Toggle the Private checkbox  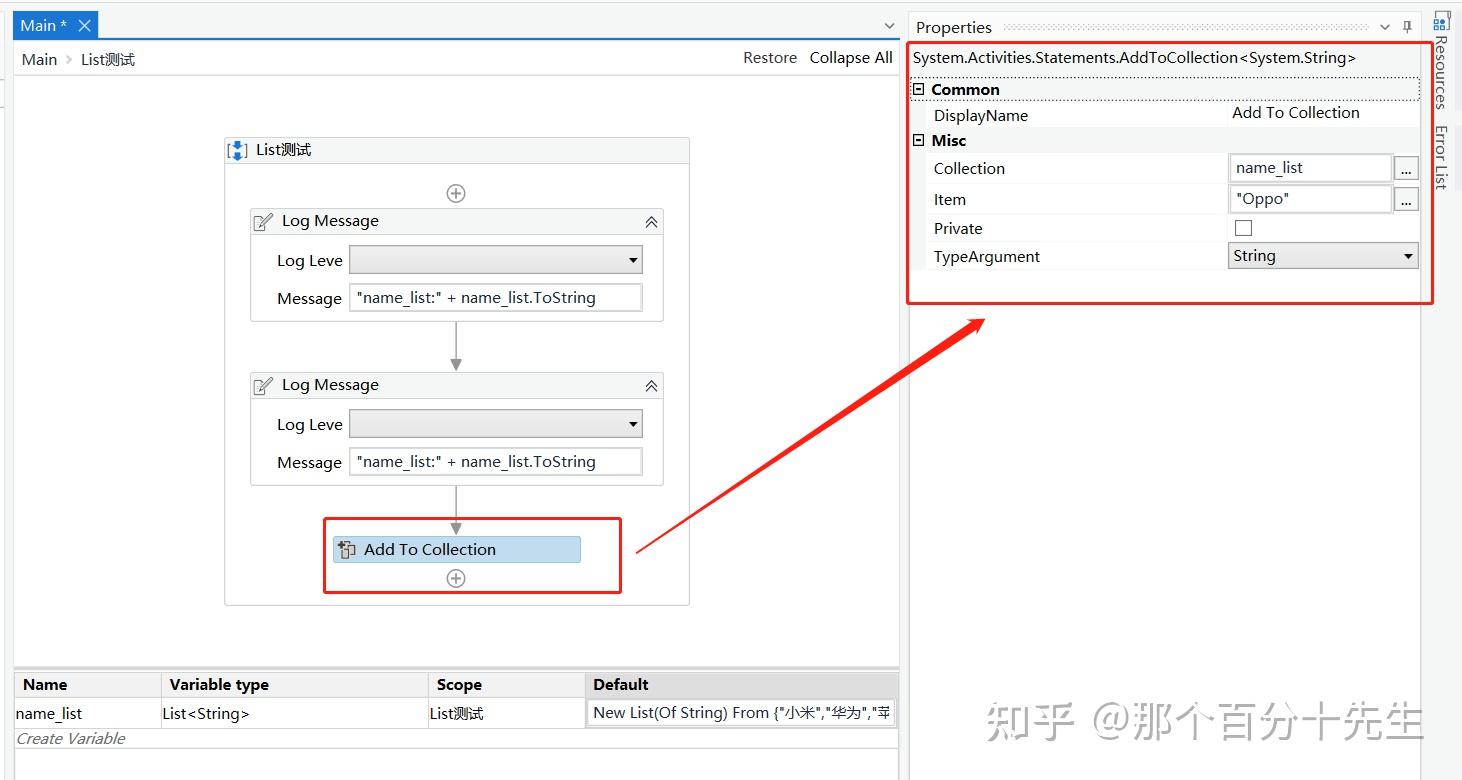[x=1243, y=227]
